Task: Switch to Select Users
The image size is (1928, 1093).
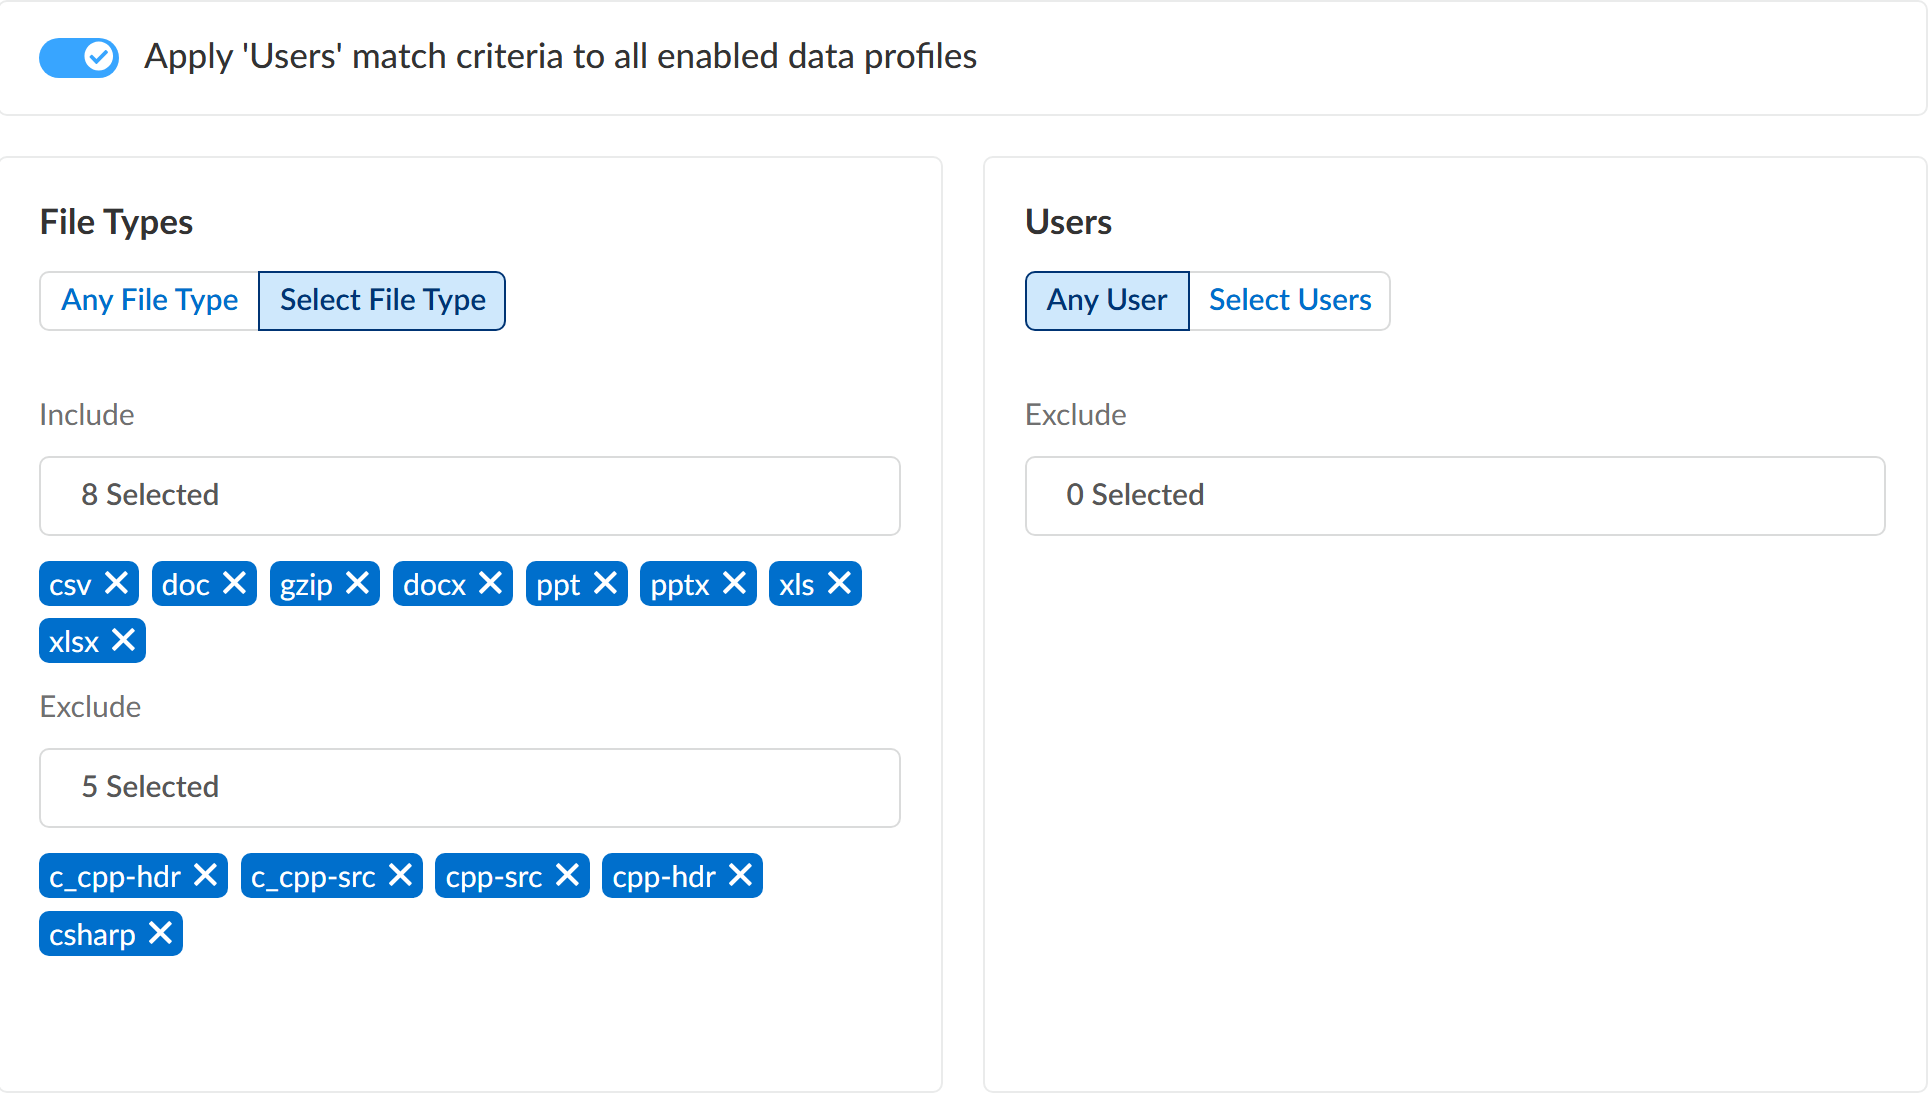Action: (1289, 300)
